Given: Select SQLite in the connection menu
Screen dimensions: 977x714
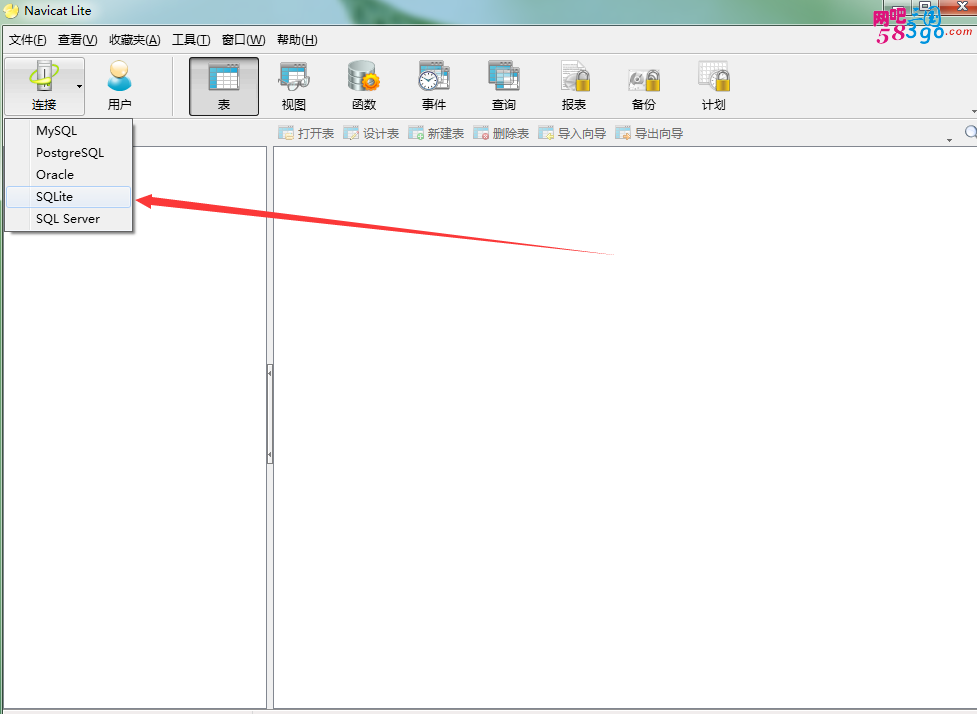Looking at the screenshot, I should pyautogui.click(x=69, y=197).
